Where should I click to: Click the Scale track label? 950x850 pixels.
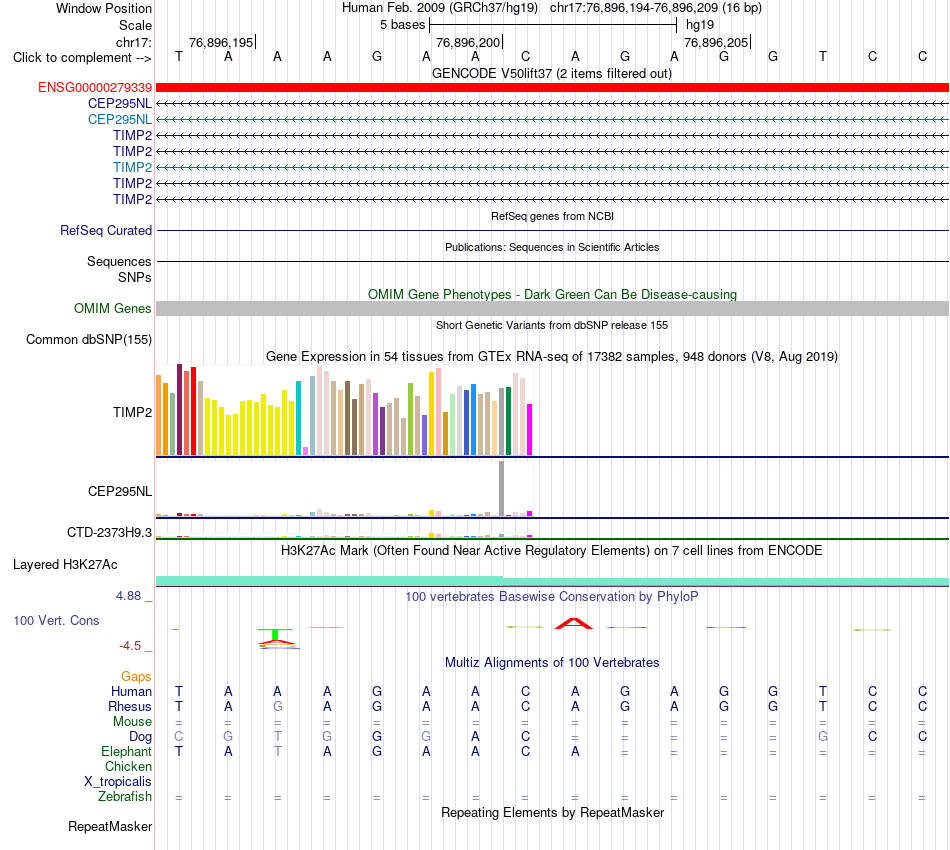point(135,25)
